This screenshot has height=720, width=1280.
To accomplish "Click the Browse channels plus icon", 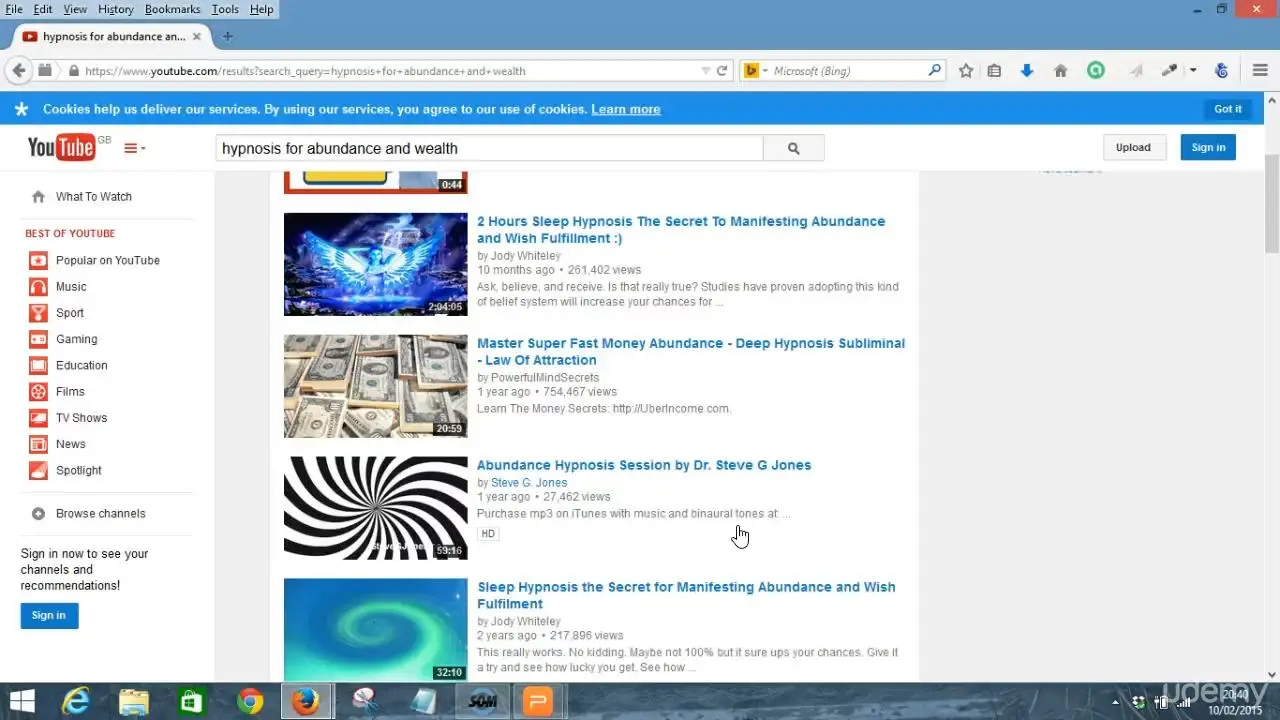I will tap(38, 514).
